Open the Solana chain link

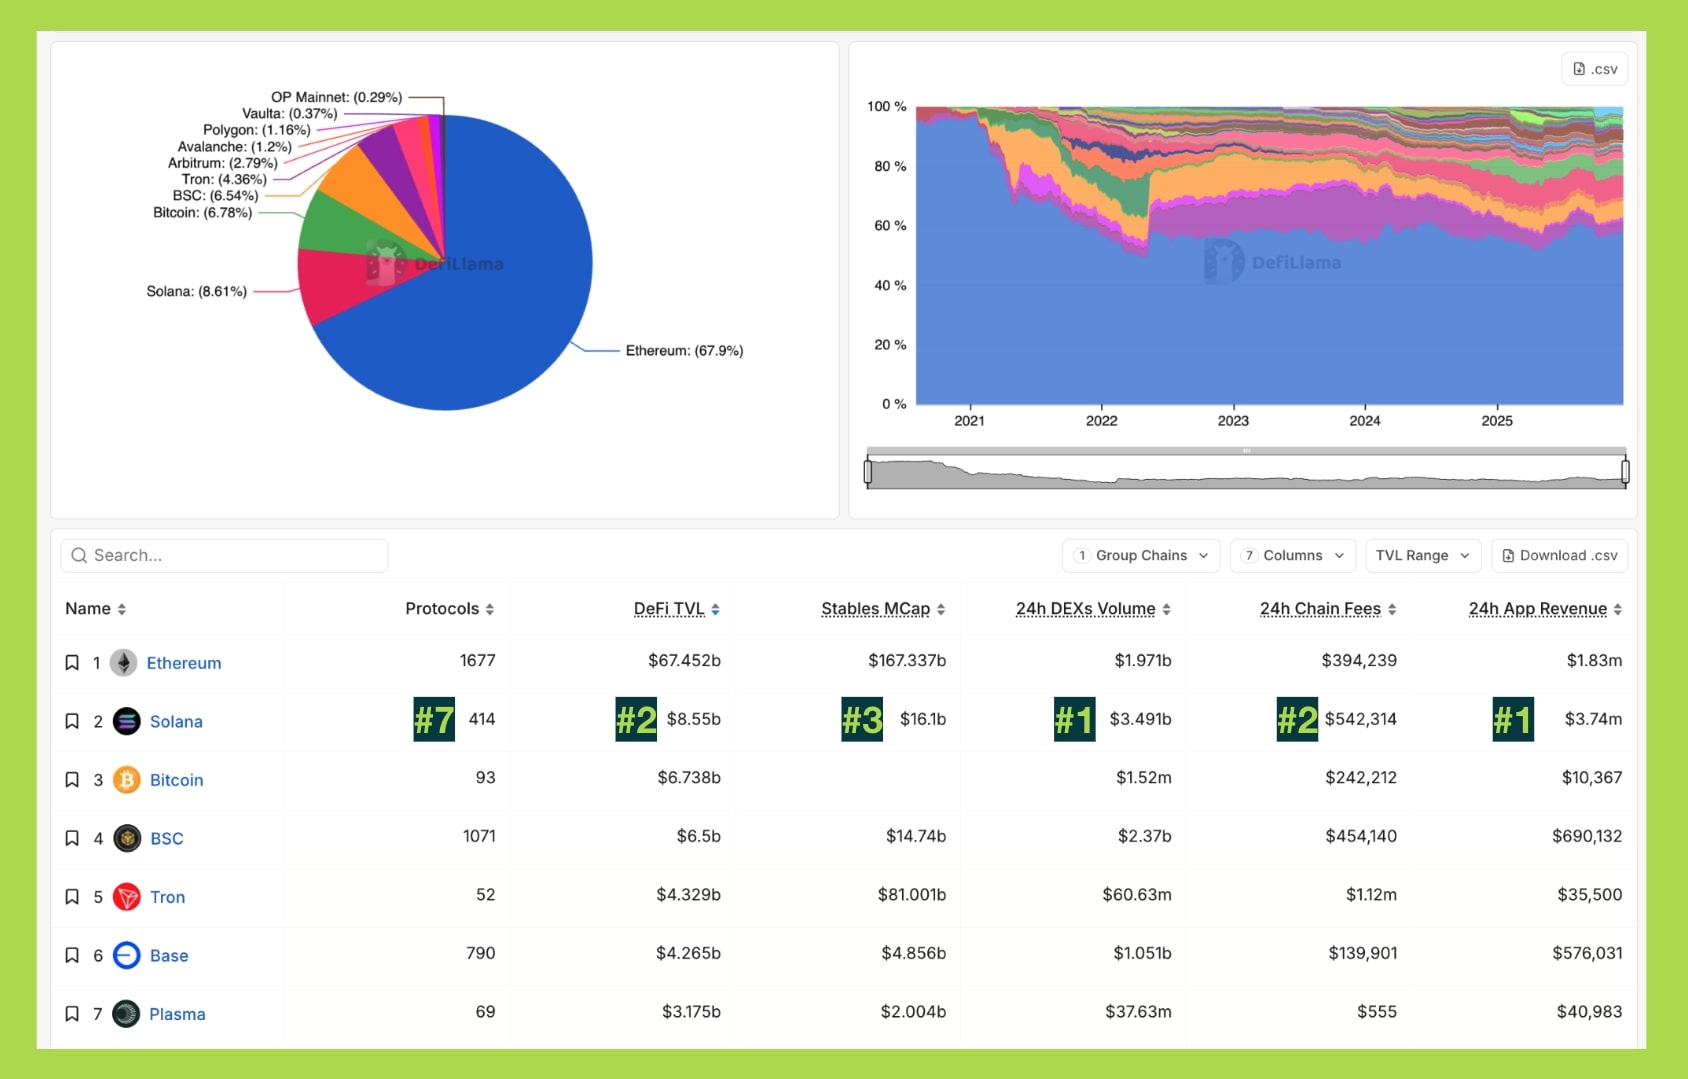(x=176, y=722)
